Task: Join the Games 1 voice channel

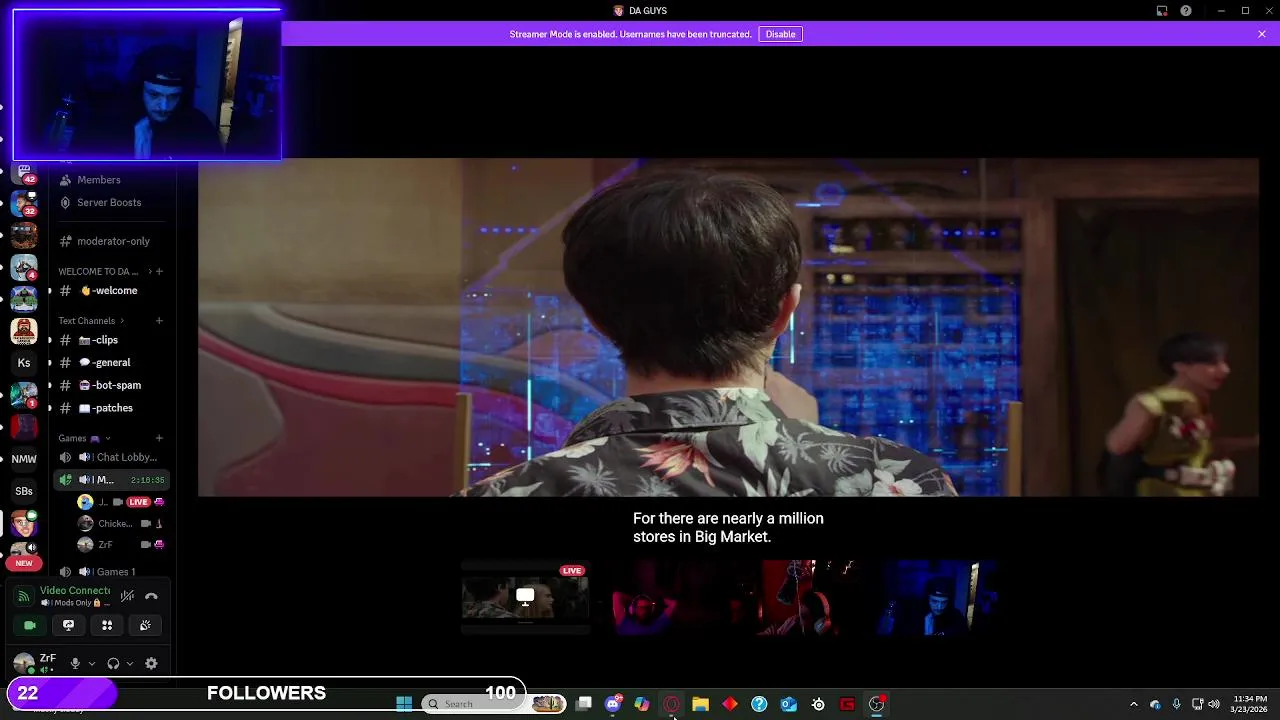Action: pos(111,572)
